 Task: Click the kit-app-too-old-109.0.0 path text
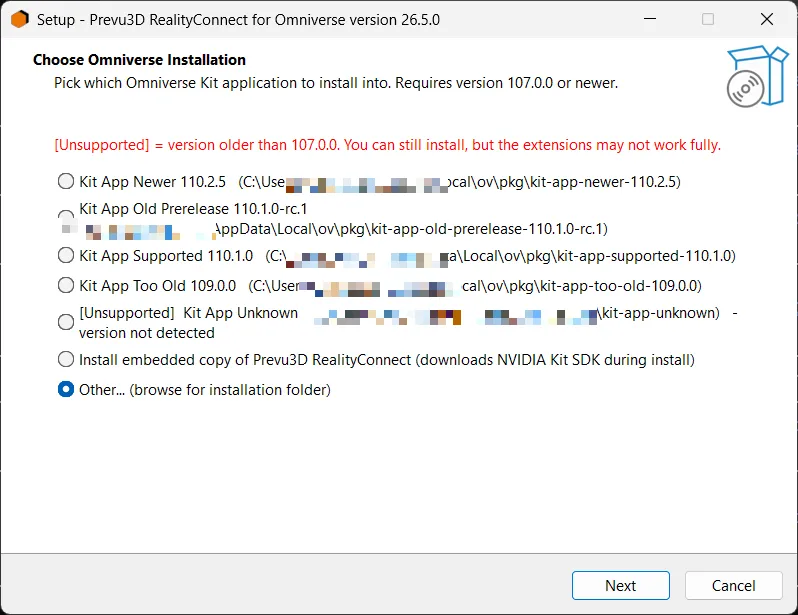(475, 286)
